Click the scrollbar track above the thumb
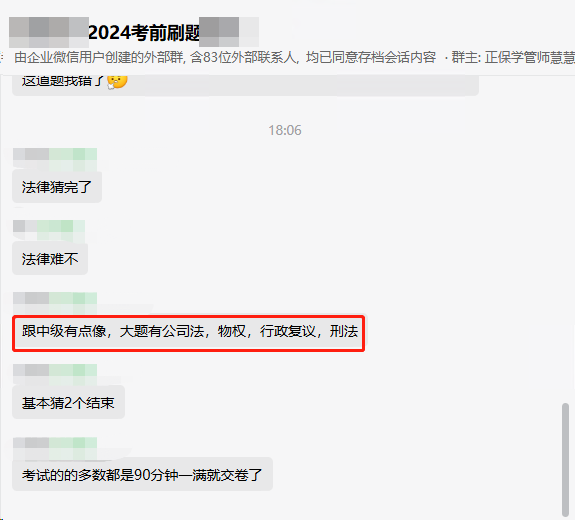Image resolution: width=575 pixels, height=520 pixels. 565,238
